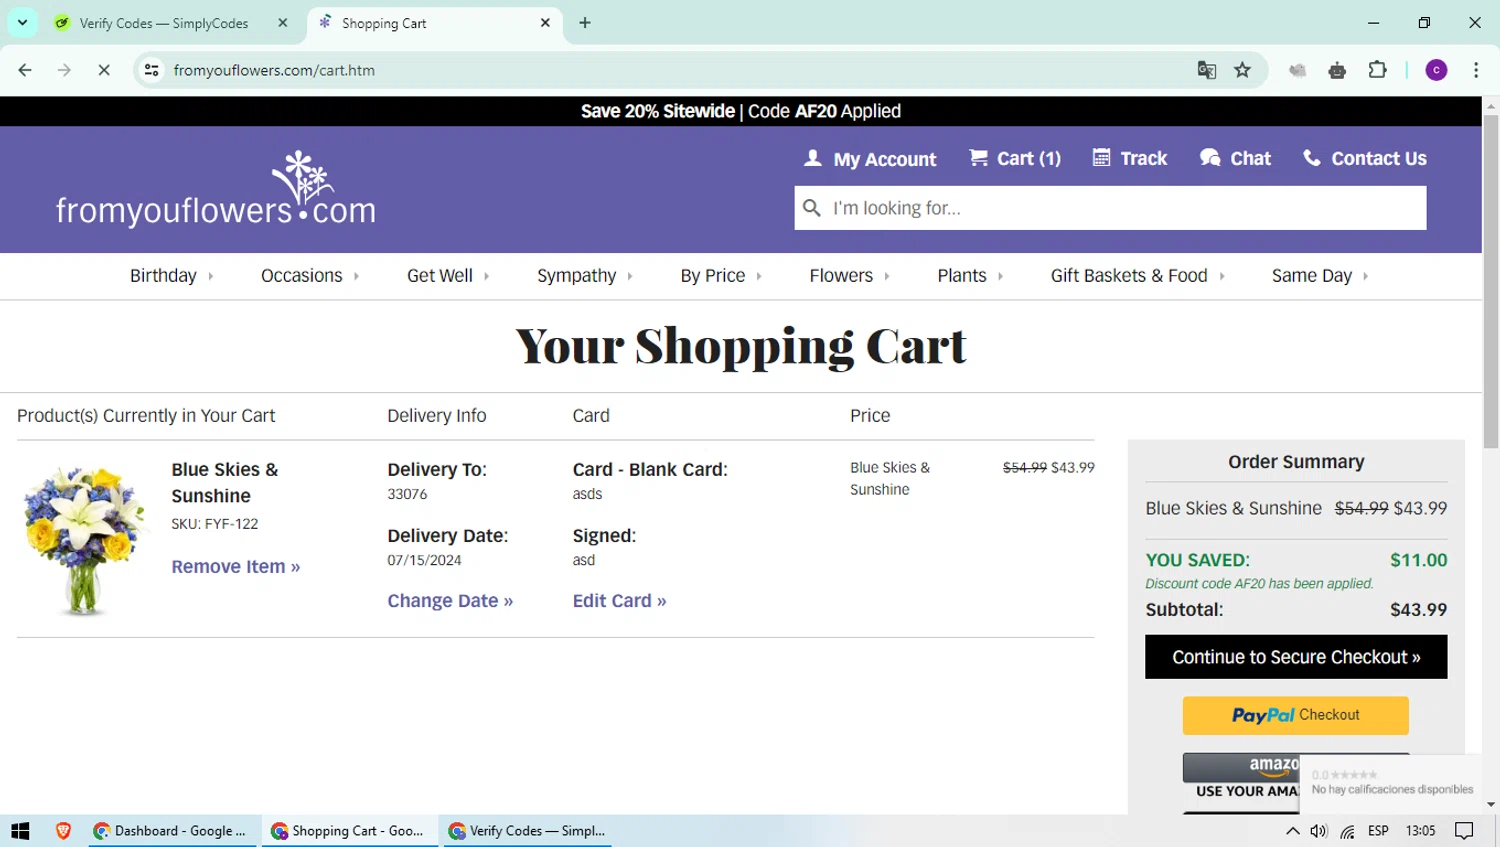1500x847 pixels.
Task: Click the Blue Skies & Sunshine bouquet thumbnail
Action: point(82,540)
